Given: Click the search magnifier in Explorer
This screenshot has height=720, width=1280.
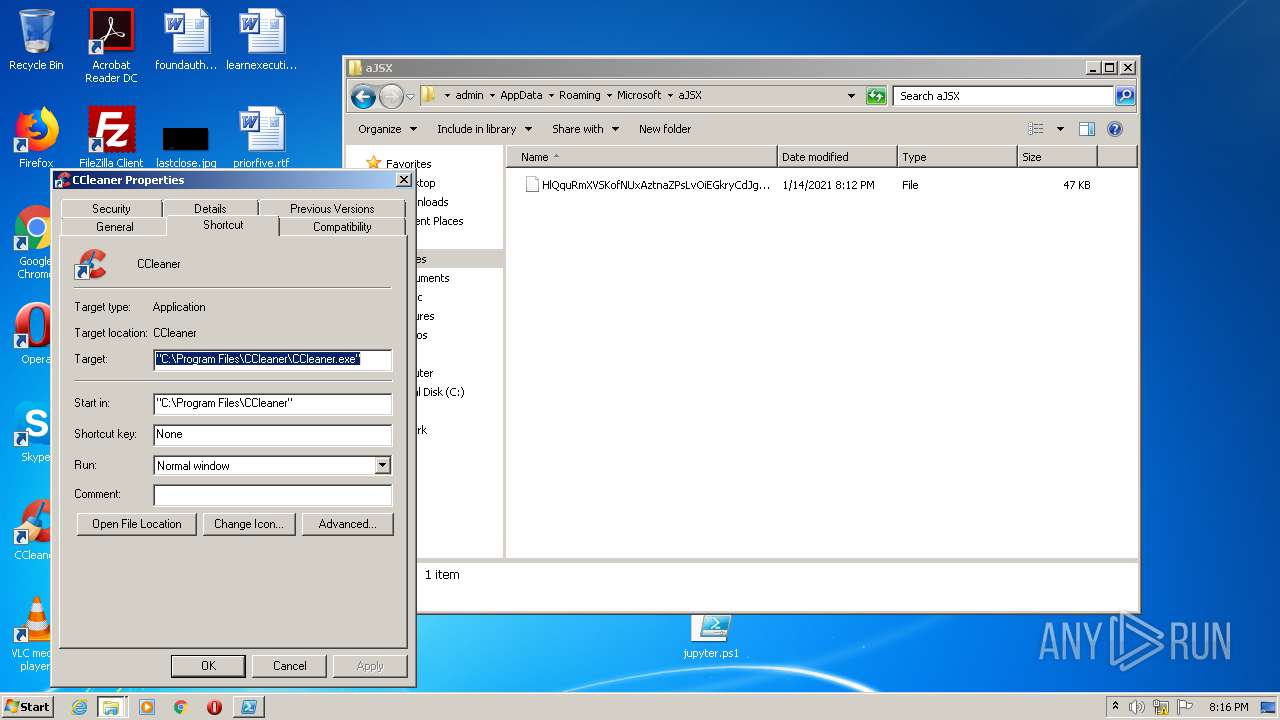Looking at the screenshot, I should [1125, 96].
